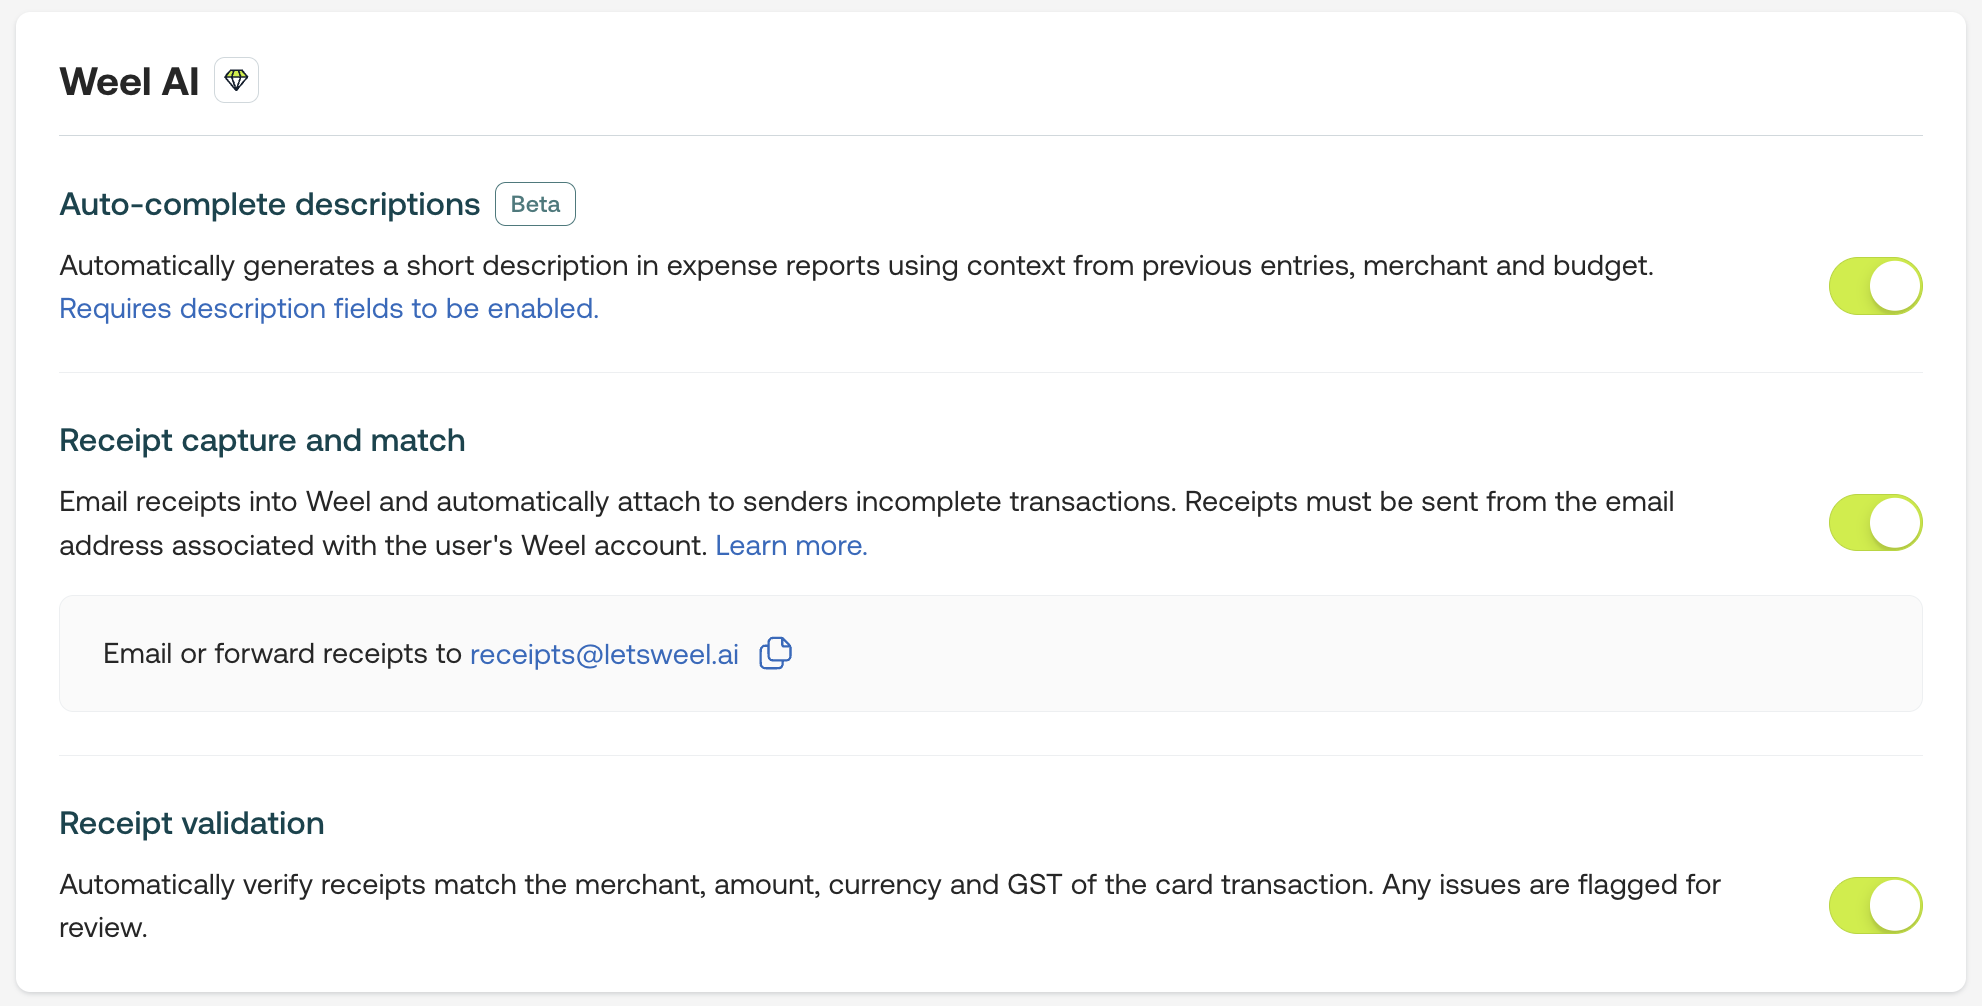Copy the receipts email address
This screenshot has height=1006, width=1982.
(x=775, y=653)
